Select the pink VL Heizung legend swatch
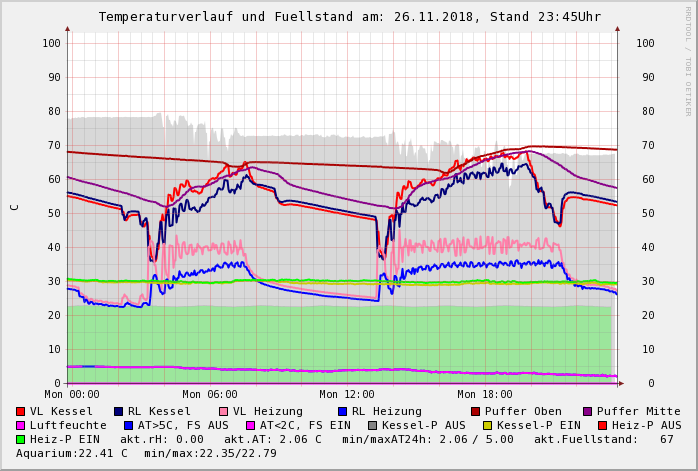Image resolution: width=698 pixels, height=471 pixels. click(223, 411)
